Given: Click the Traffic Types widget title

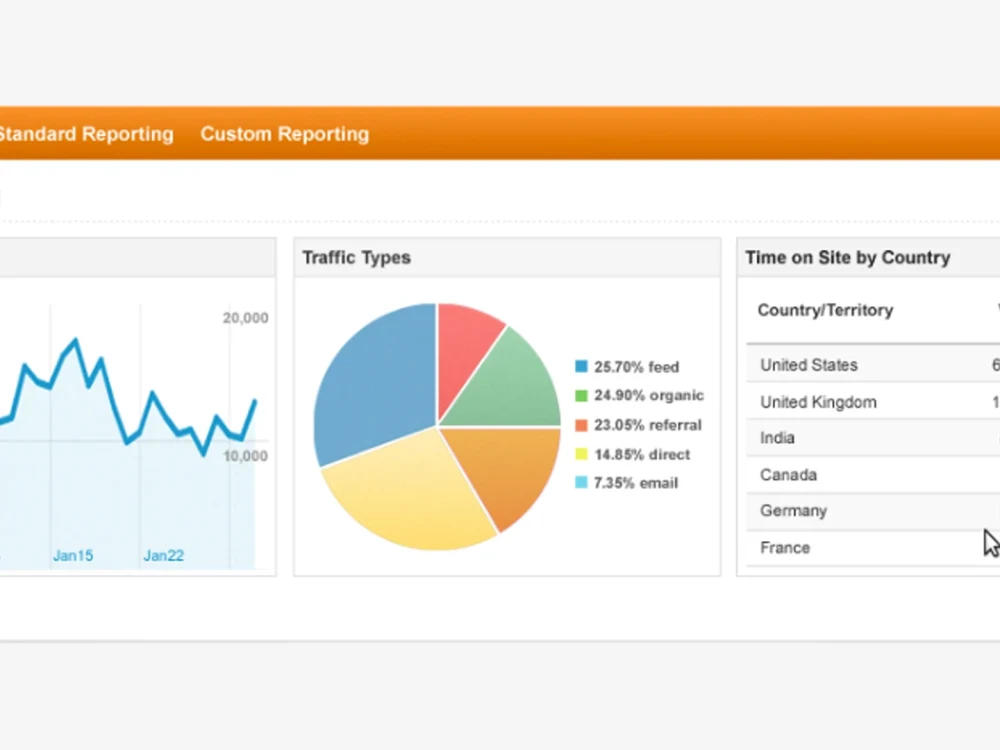Looking at the screenshot, I should coord(357,258).
